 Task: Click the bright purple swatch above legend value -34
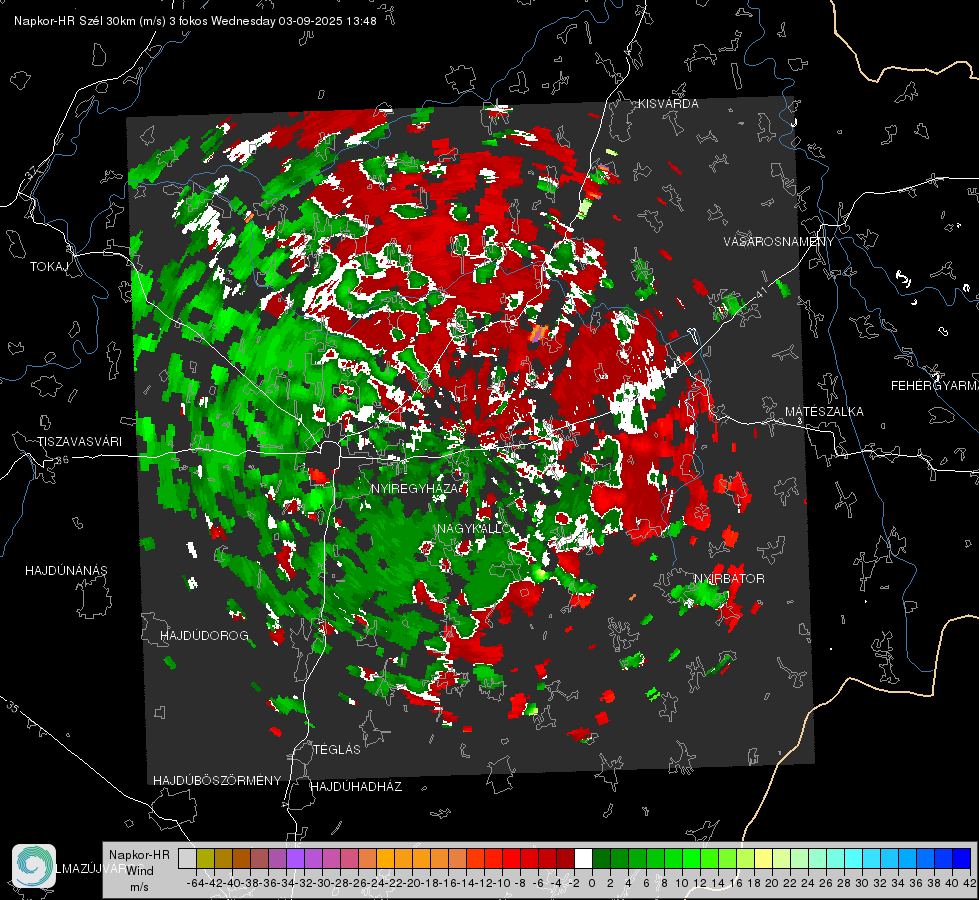pos(295,858)
